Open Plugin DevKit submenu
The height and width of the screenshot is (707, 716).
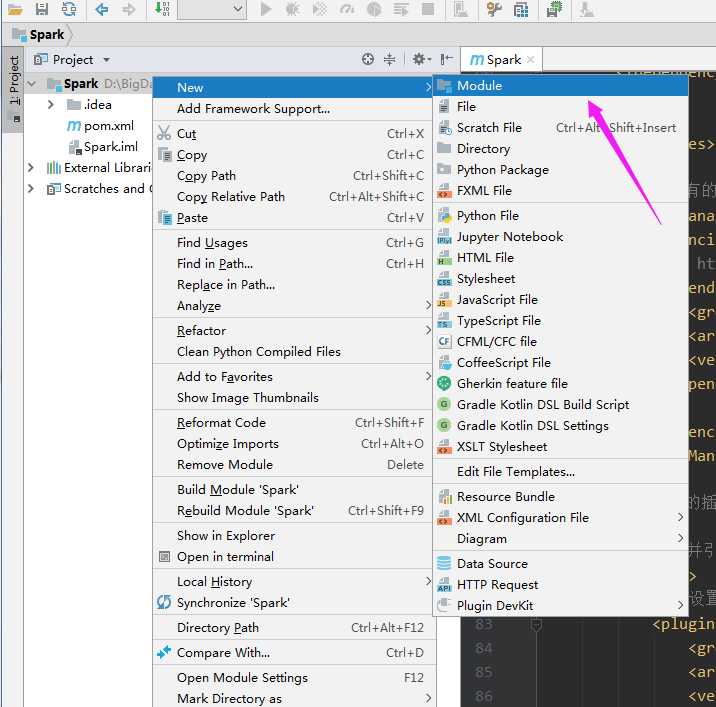coord(561,606)
